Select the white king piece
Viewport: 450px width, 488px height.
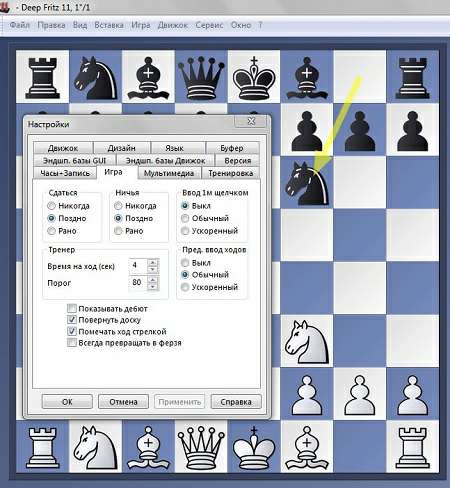point(254,448)
